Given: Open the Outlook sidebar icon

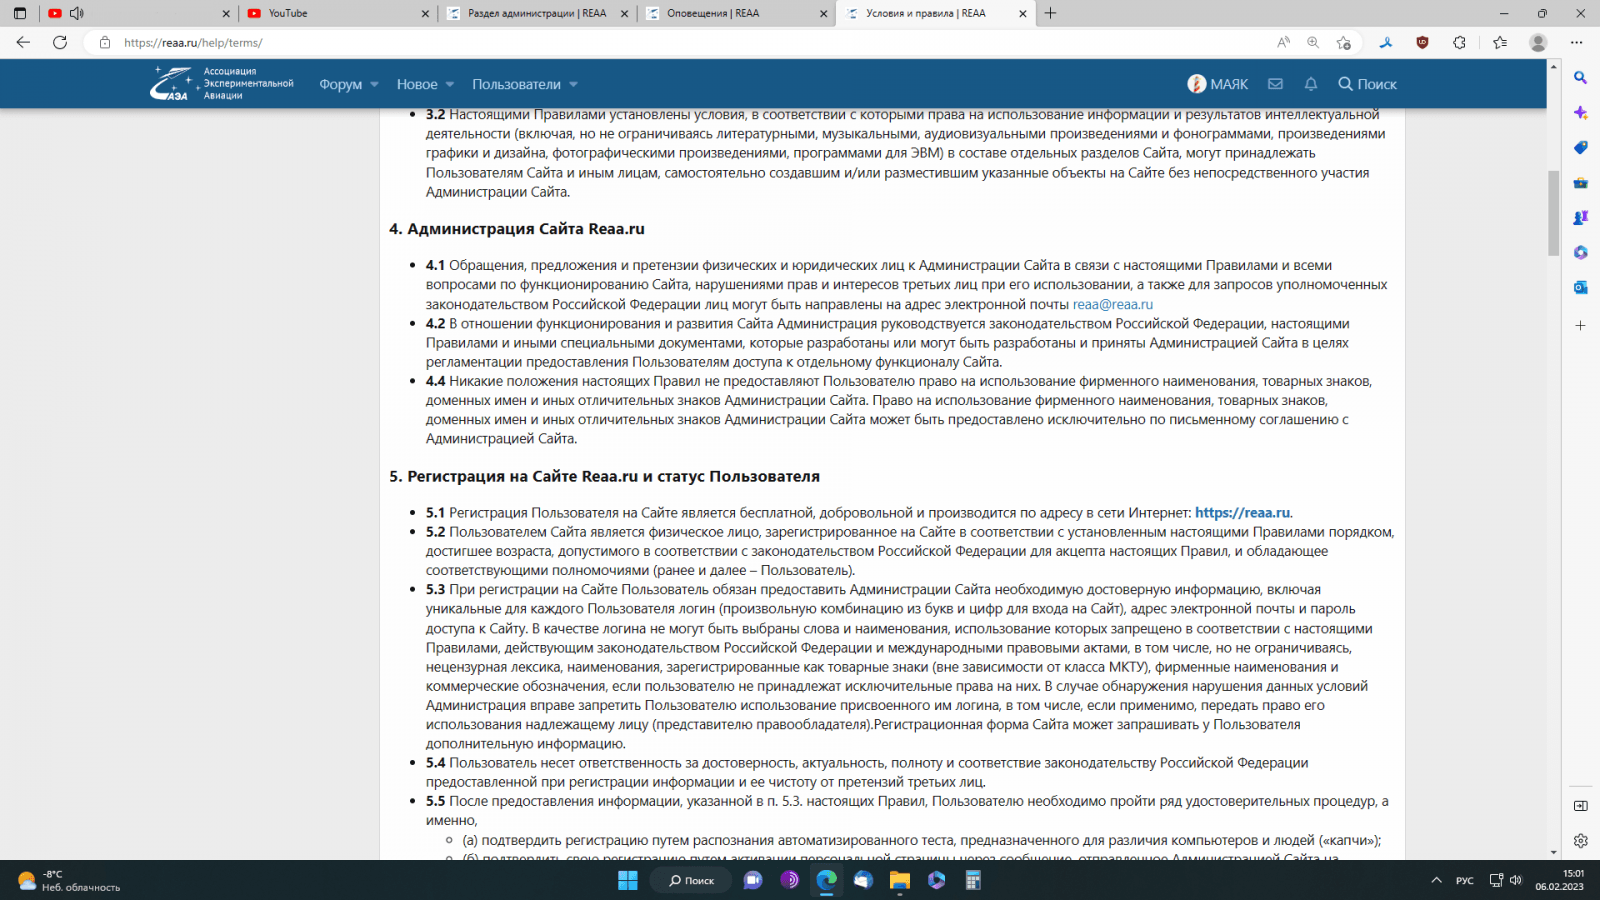Looking at the screenshot, I should pos(1580,287).
